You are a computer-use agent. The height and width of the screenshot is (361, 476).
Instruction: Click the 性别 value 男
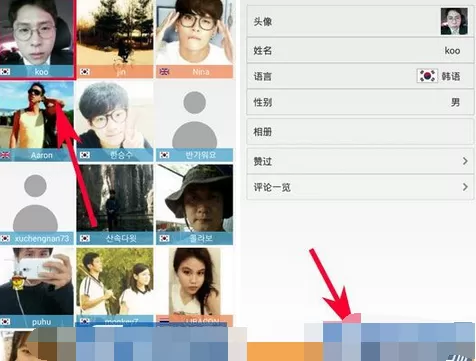(455, 102)
